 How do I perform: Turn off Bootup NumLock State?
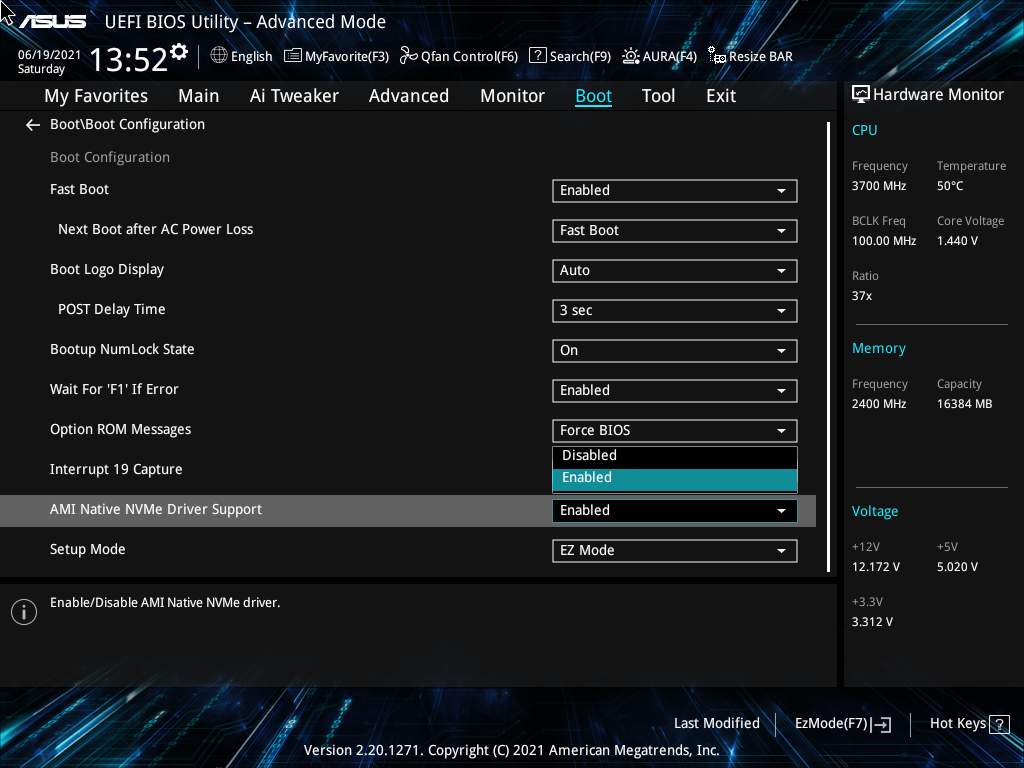click(x=674, y=350)
